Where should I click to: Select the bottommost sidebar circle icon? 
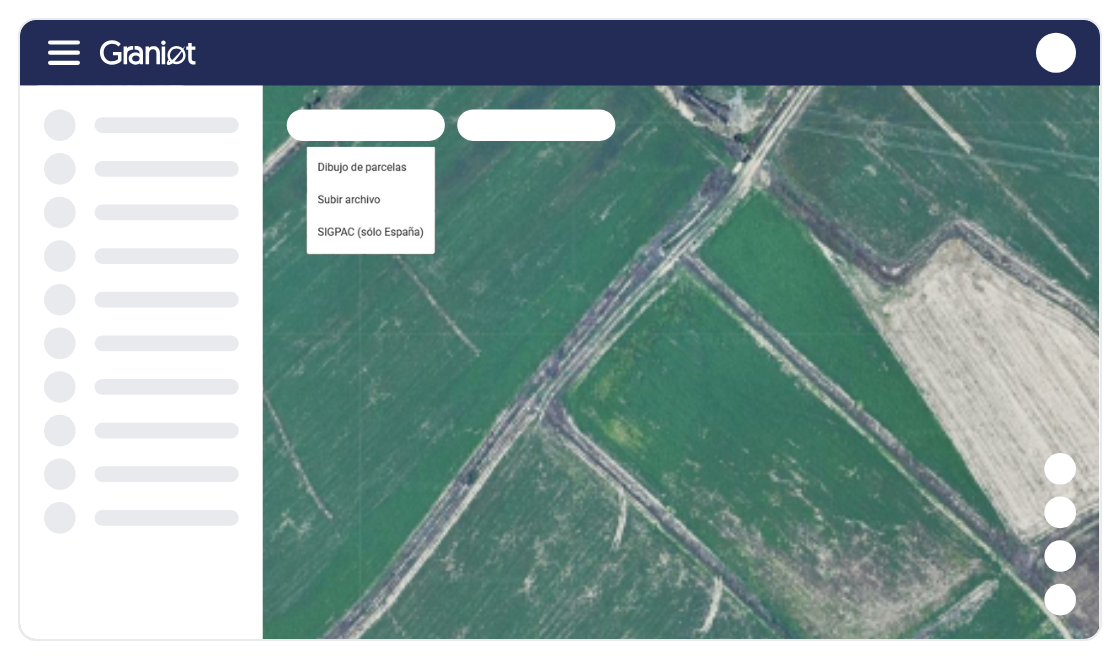60,518
